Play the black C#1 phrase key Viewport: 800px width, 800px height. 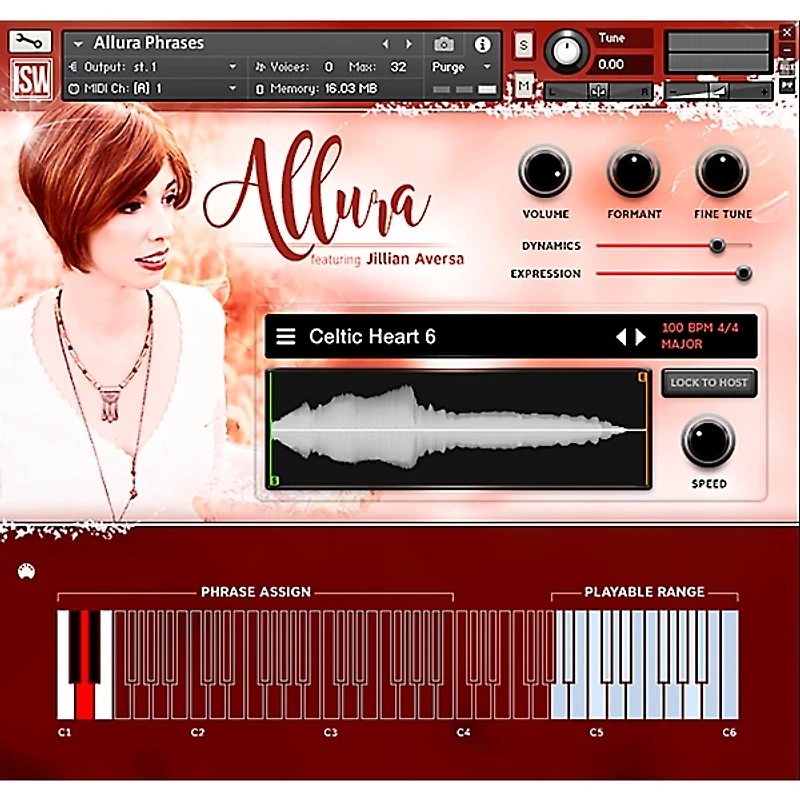(74, 645)
